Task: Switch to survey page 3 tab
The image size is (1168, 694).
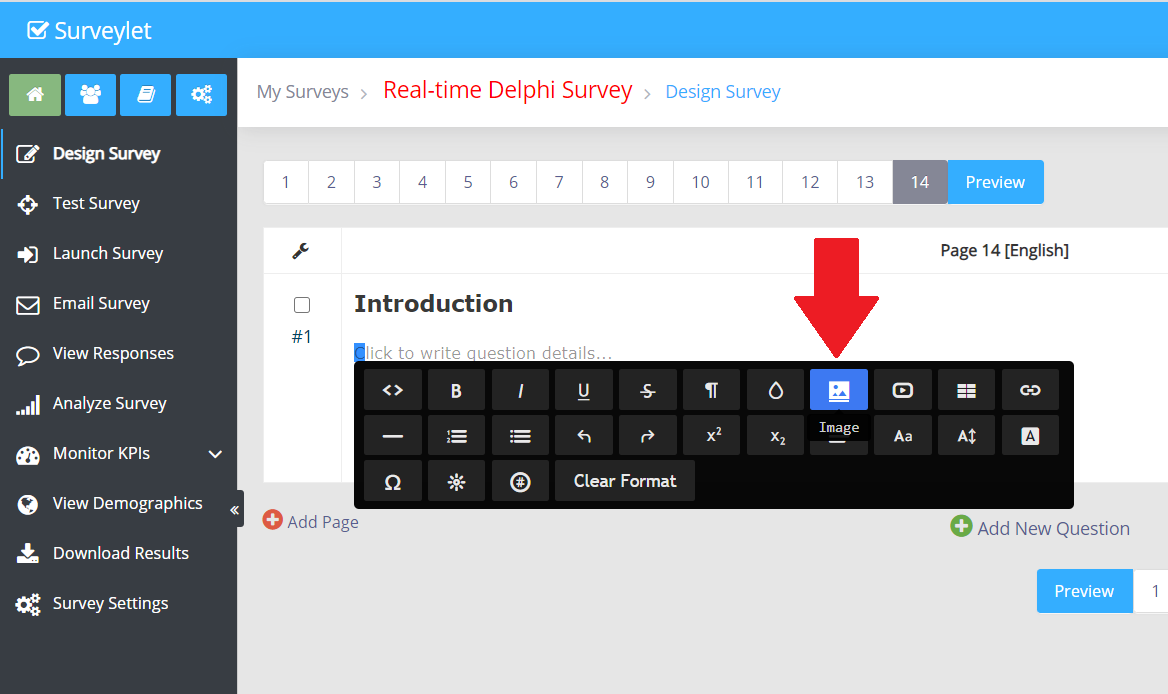Action: pos(377,182)
